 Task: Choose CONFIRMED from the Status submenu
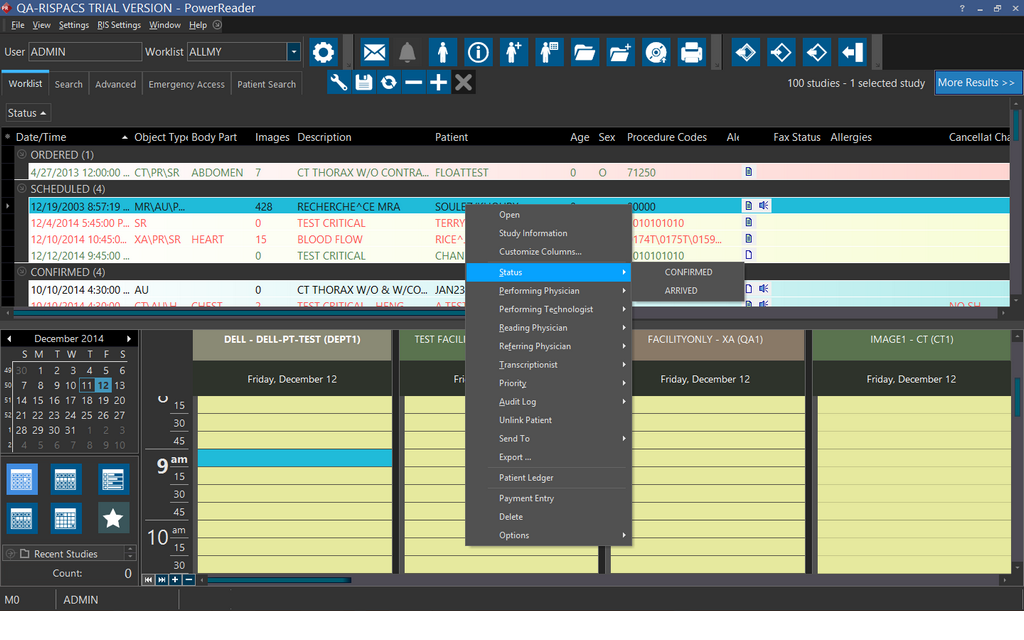coord(688,272)
